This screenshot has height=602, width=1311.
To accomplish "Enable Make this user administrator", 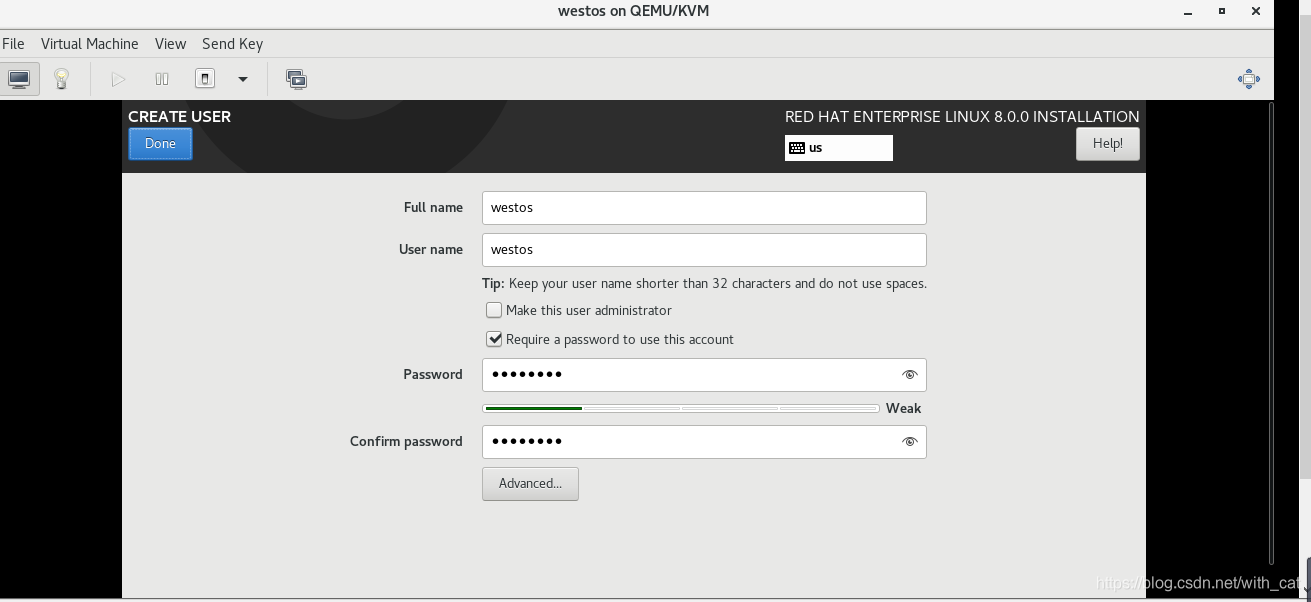I will [x=494, y=311].
